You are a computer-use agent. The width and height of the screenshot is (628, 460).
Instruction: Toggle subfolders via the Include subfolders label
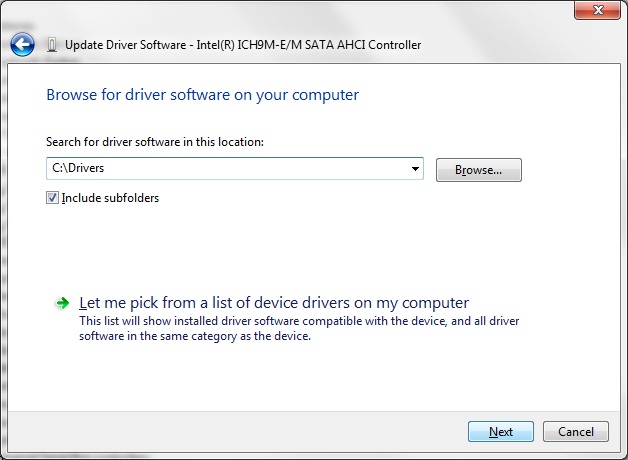(110, 198)
